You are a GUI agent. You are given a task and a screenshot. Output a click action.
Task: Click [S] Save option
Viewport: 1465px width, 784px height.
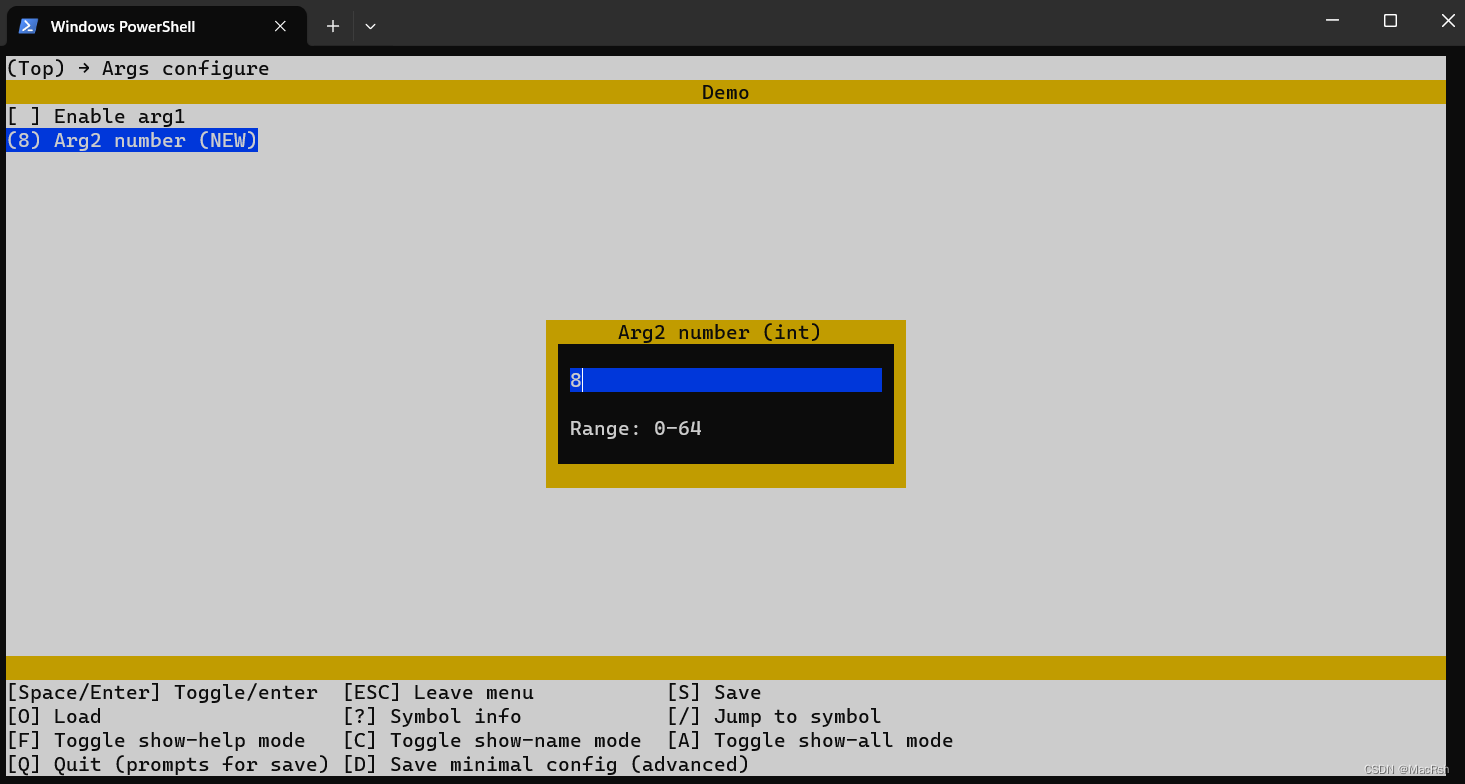pos(715,692)
